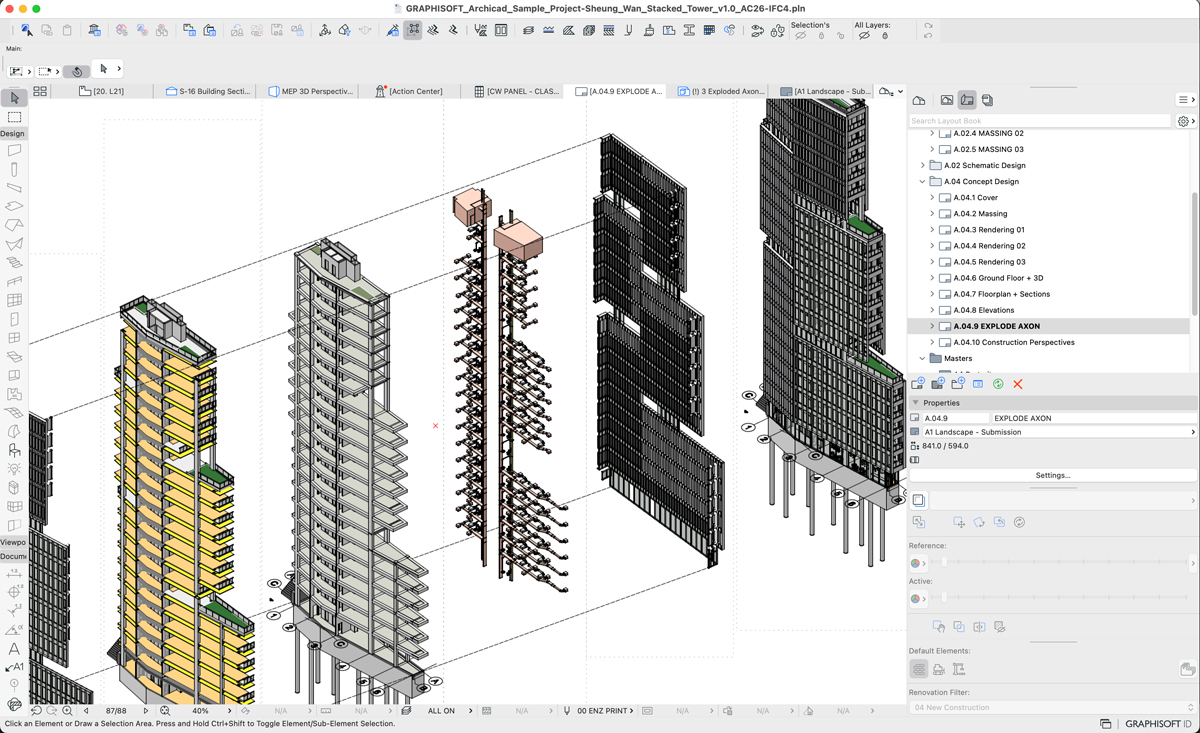
Task: Open the Action Center tab
Action: 408,91
